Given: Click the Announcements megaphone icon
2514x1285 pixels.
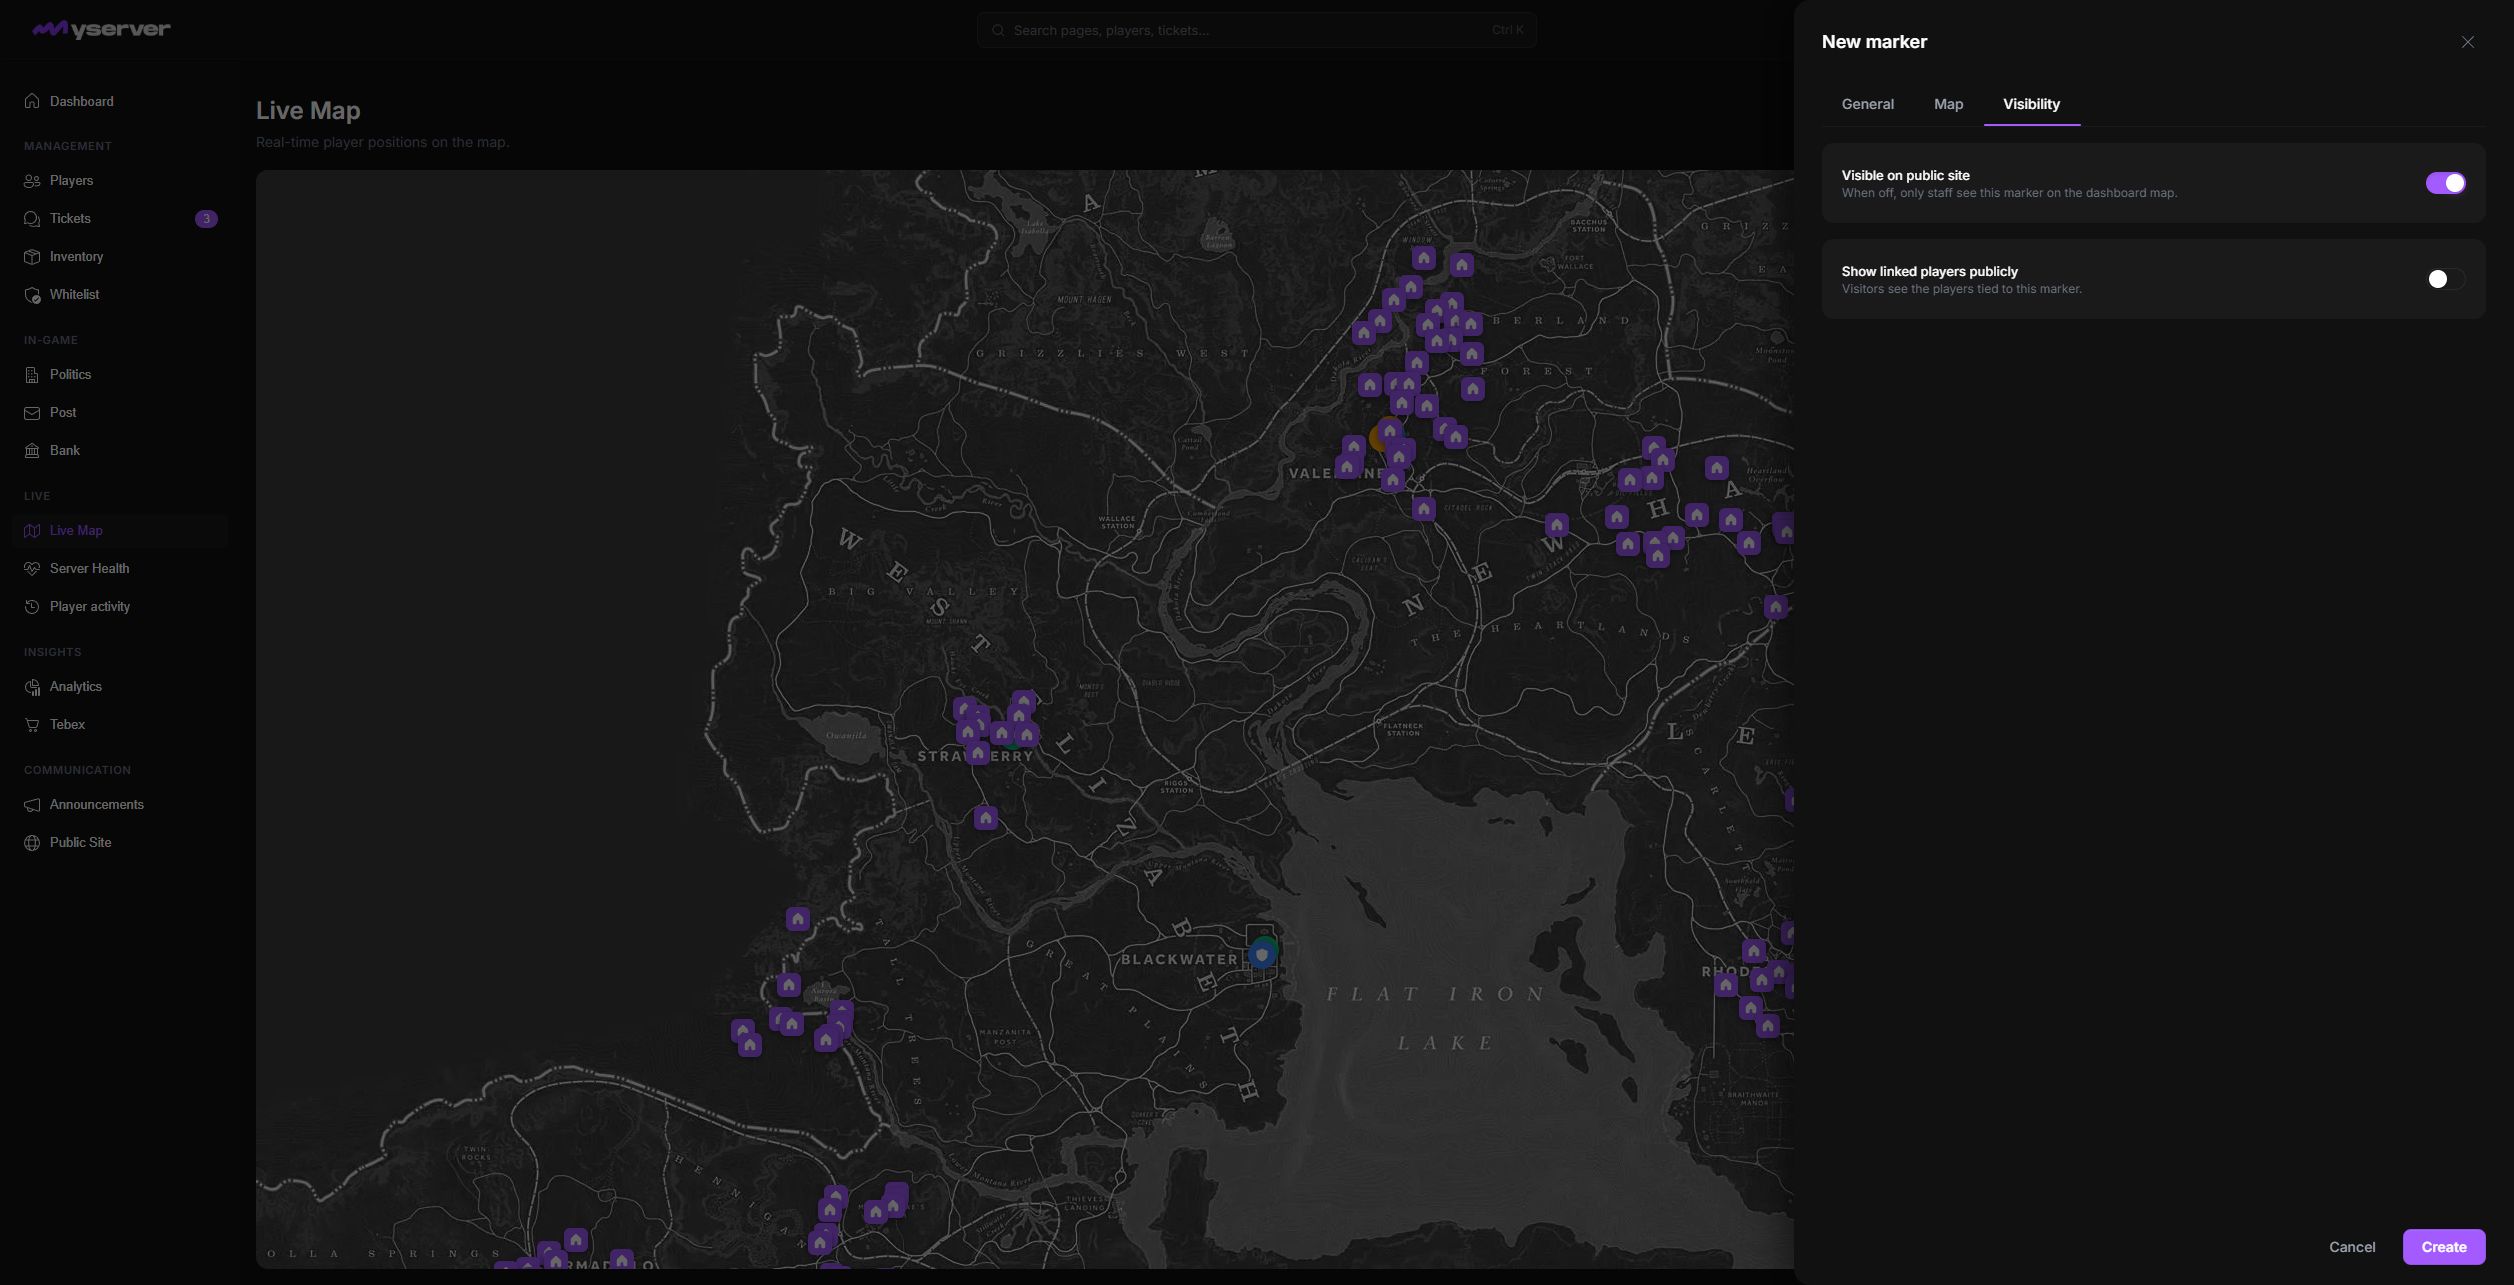Looking at the screenshot, I should [x=32, y=804].
